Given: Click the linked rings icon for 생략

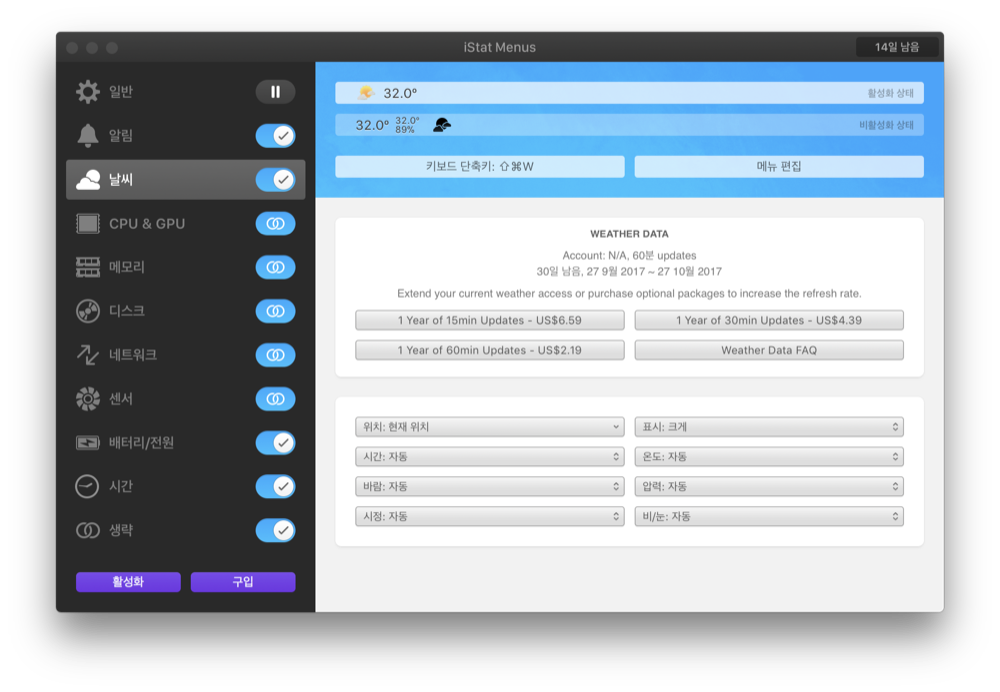Looking at the screenshot, I should pyautogui.click(x=88, y=530).
